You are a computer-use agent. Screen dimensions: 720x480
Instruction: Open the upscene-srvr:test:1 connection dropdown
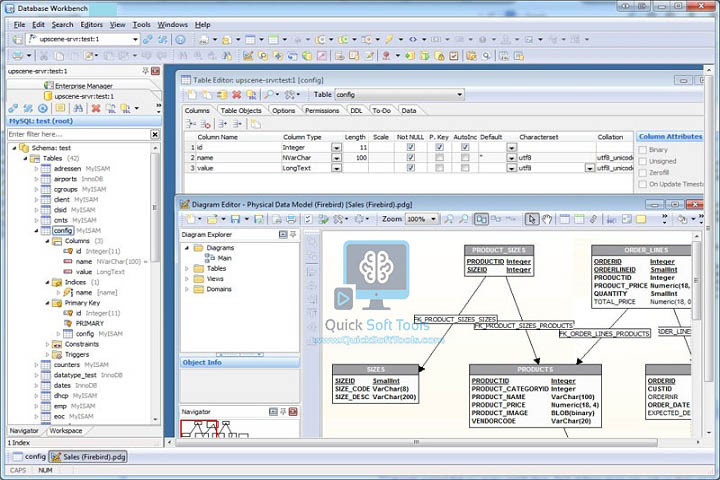(x=135, y=40)
